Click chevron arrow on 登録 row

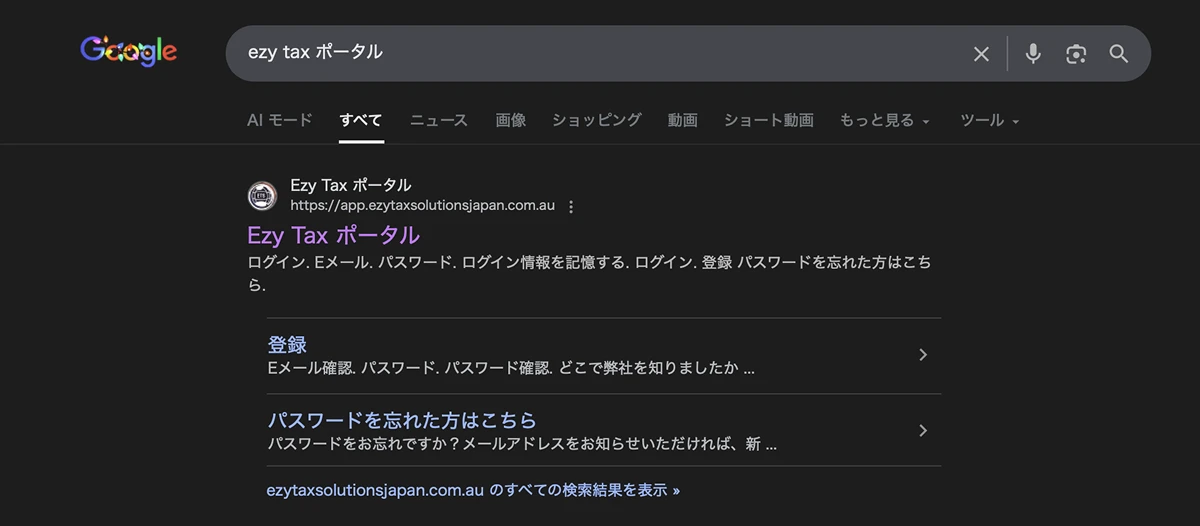922,355
